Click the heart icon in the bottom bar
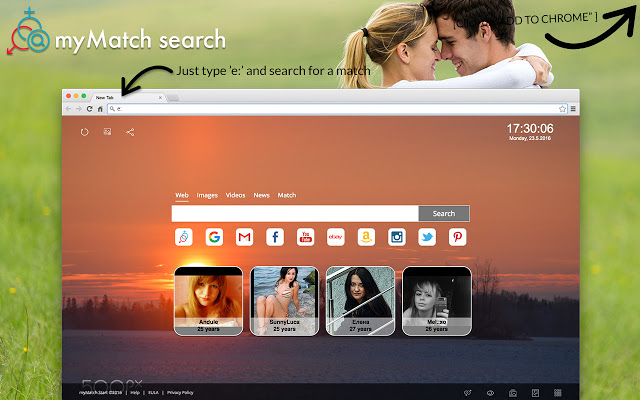 click(x=468, y=393)
